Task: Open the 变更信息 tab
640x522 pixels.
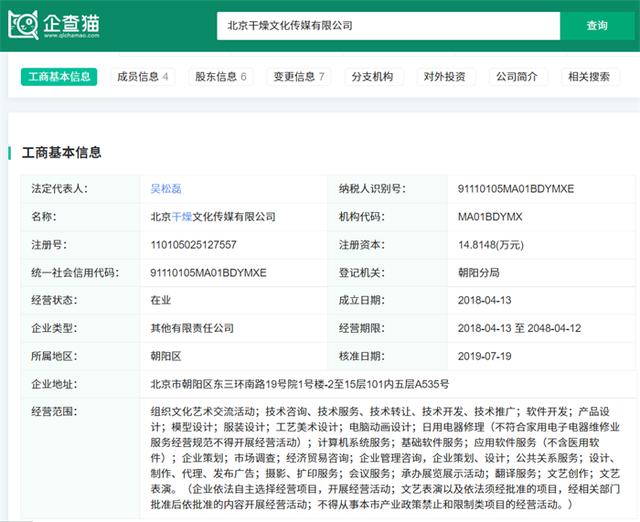Action: (299, 77)
